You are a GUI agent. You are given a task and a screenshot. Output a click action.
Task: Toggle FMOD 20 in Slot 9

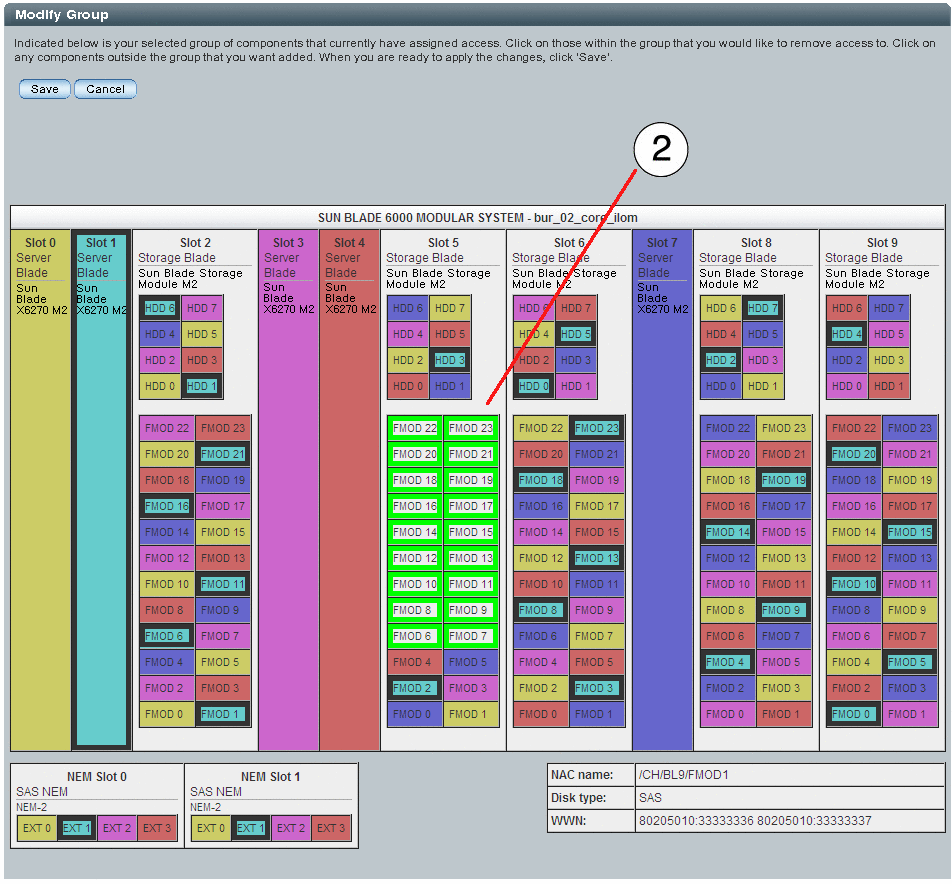tap(854, 454)
